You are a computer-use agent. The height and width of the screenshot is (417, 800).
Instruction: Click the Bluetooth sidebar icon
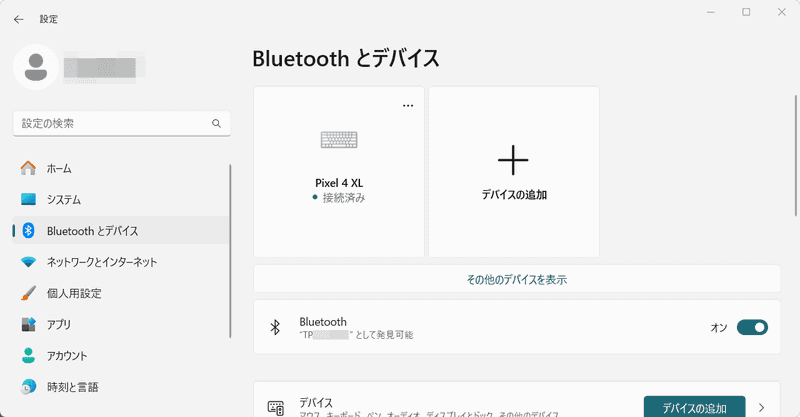pyautogui.click(x=28, y=231)
